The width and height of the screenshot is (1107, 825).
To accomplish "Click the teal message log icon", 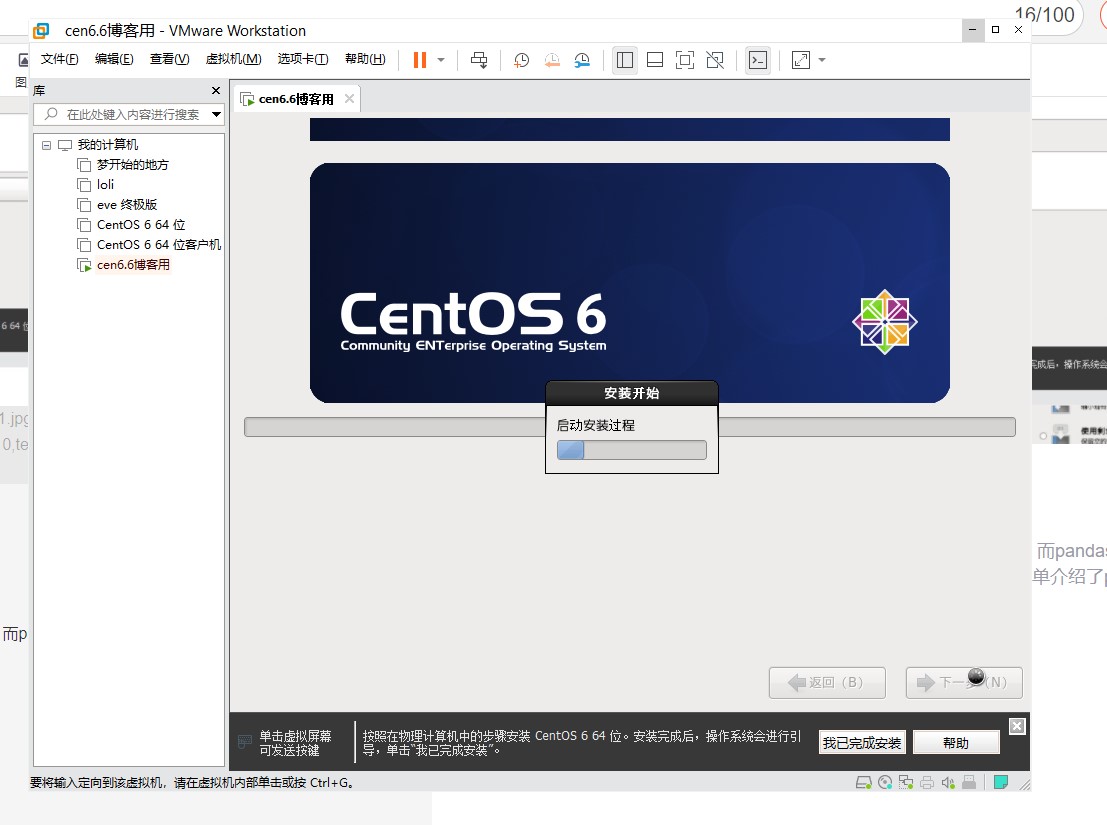I will pyautogui.click(x=1000, y=782).
